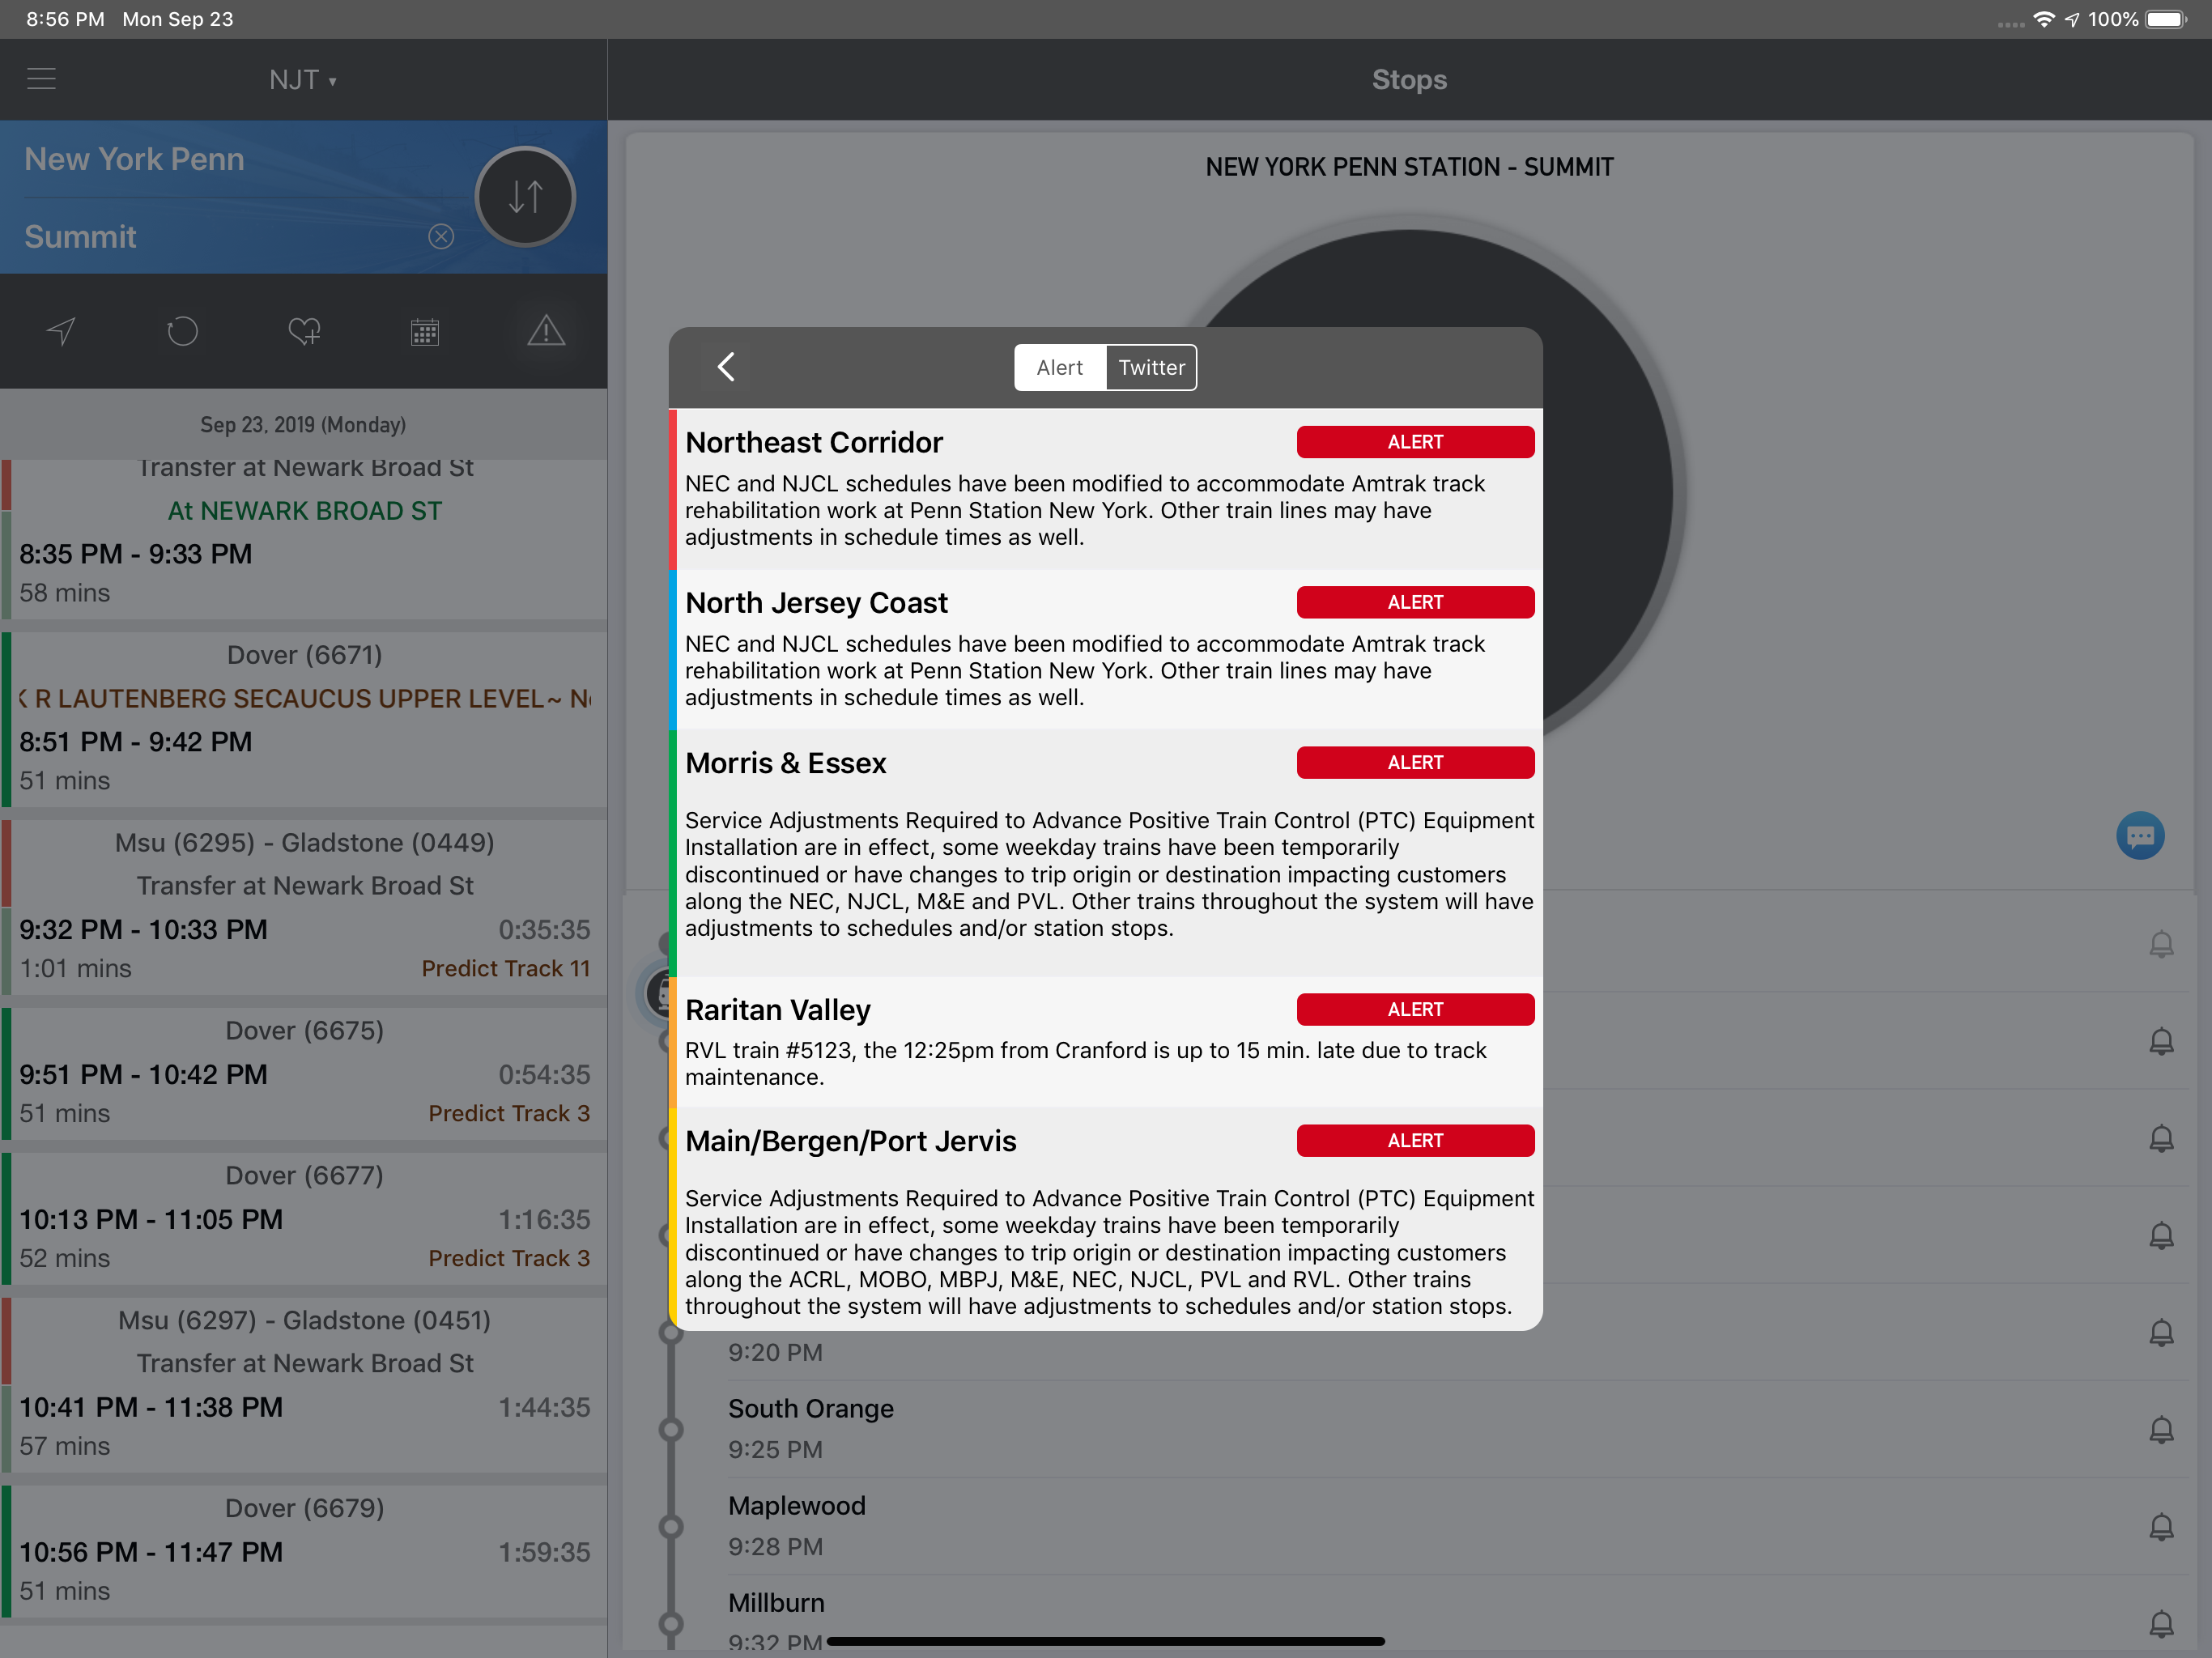Refresh the train schedule

click(182, 331)
